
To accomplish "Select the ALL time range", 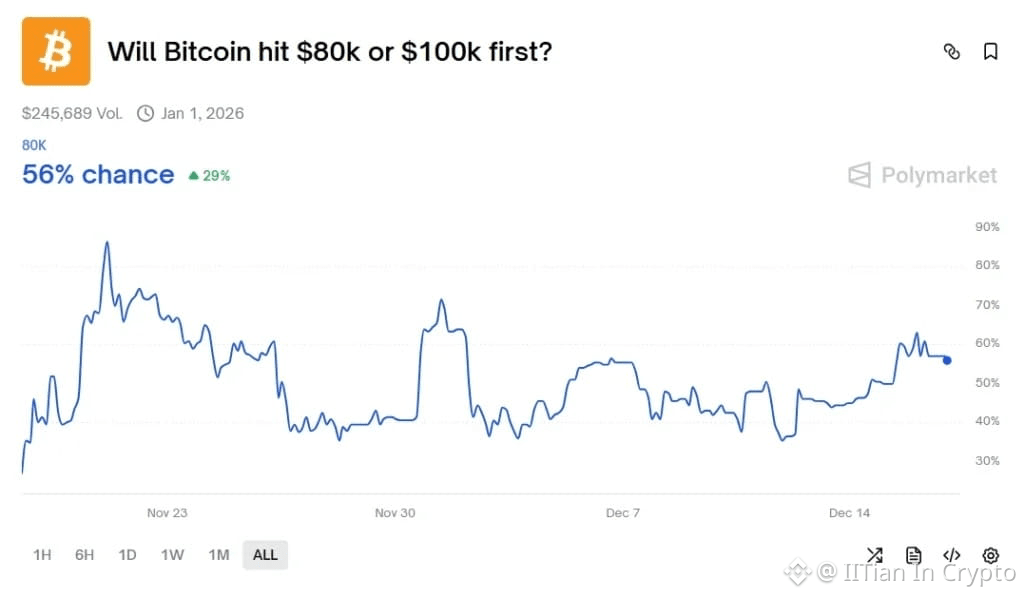I will pos(265,554).
